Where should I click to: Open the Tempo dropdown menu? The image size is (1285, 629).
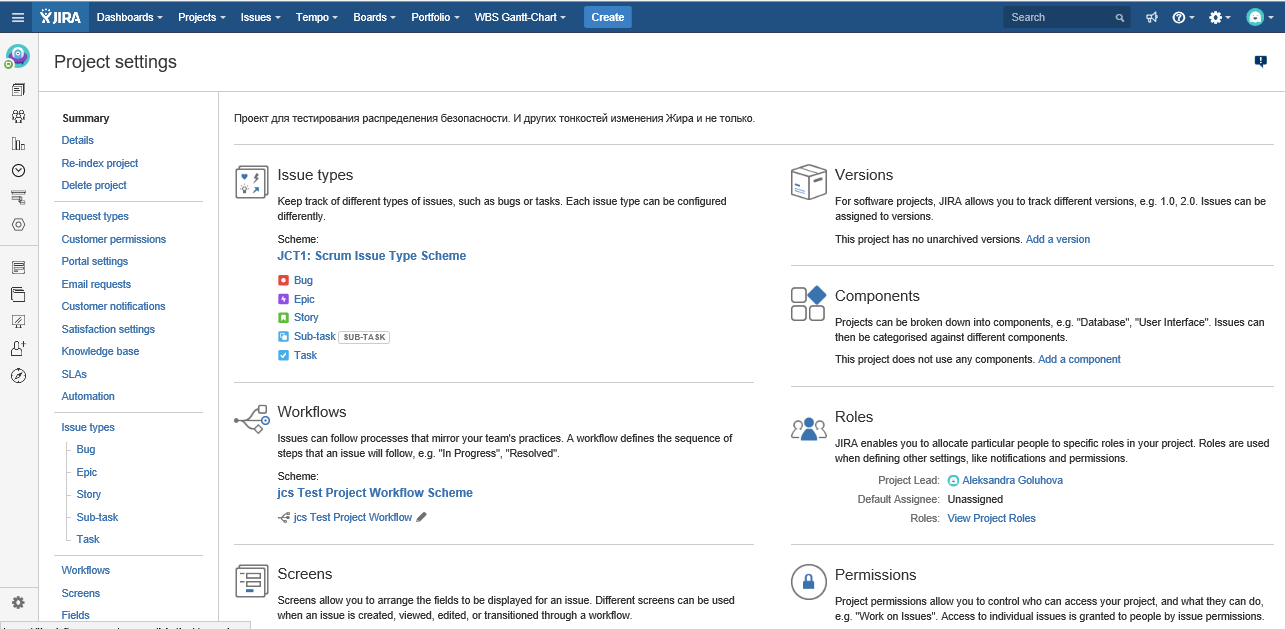[x=316, y=17]
